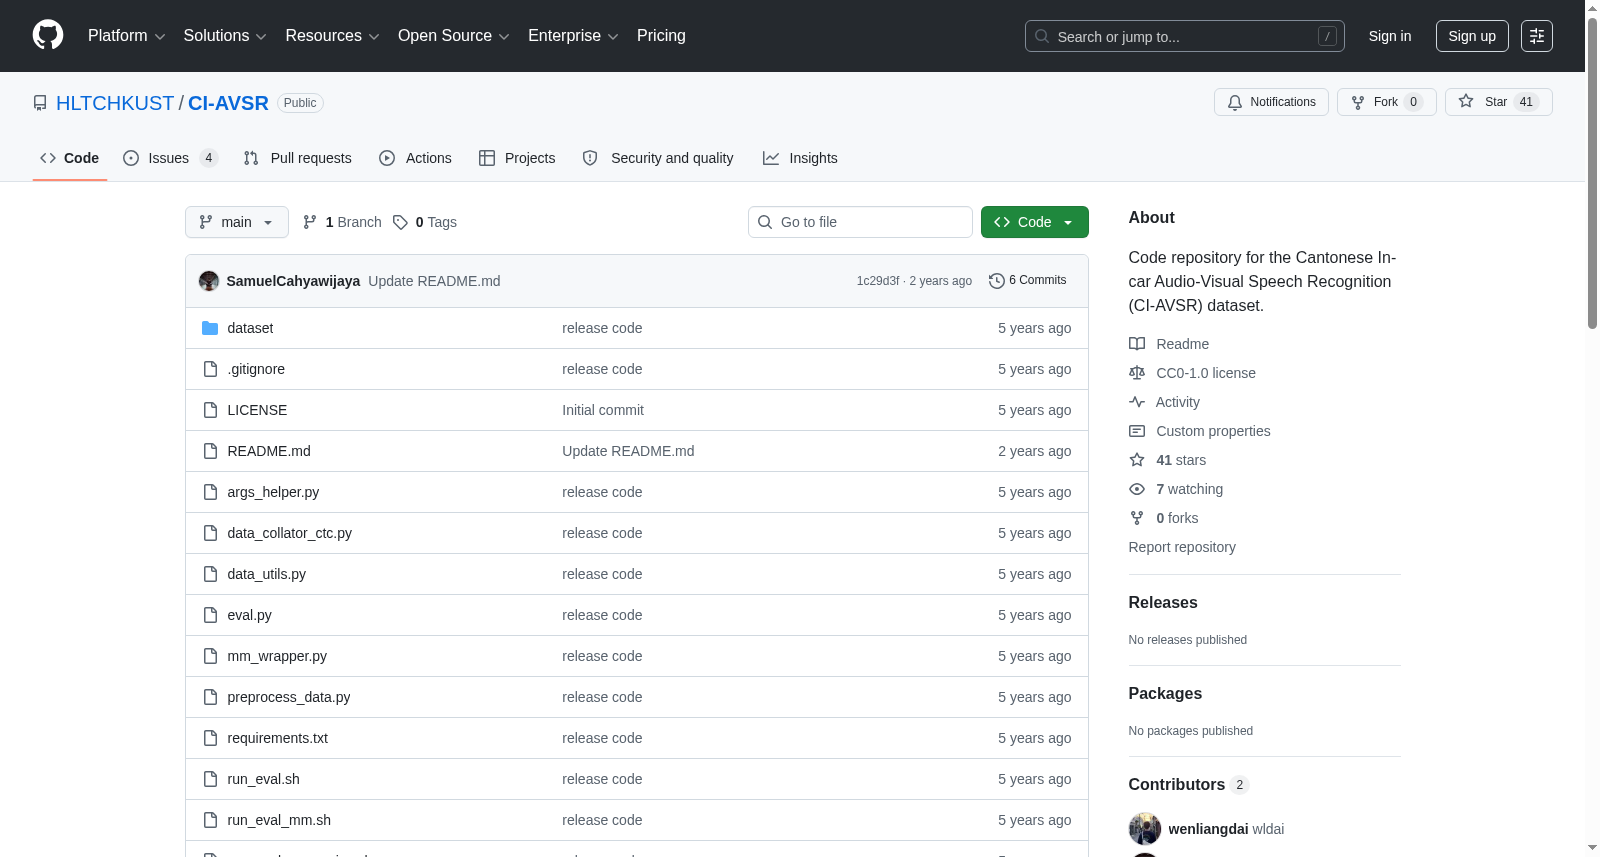
Task: Click the LICENSE file icon
Action: click(210, 410)
